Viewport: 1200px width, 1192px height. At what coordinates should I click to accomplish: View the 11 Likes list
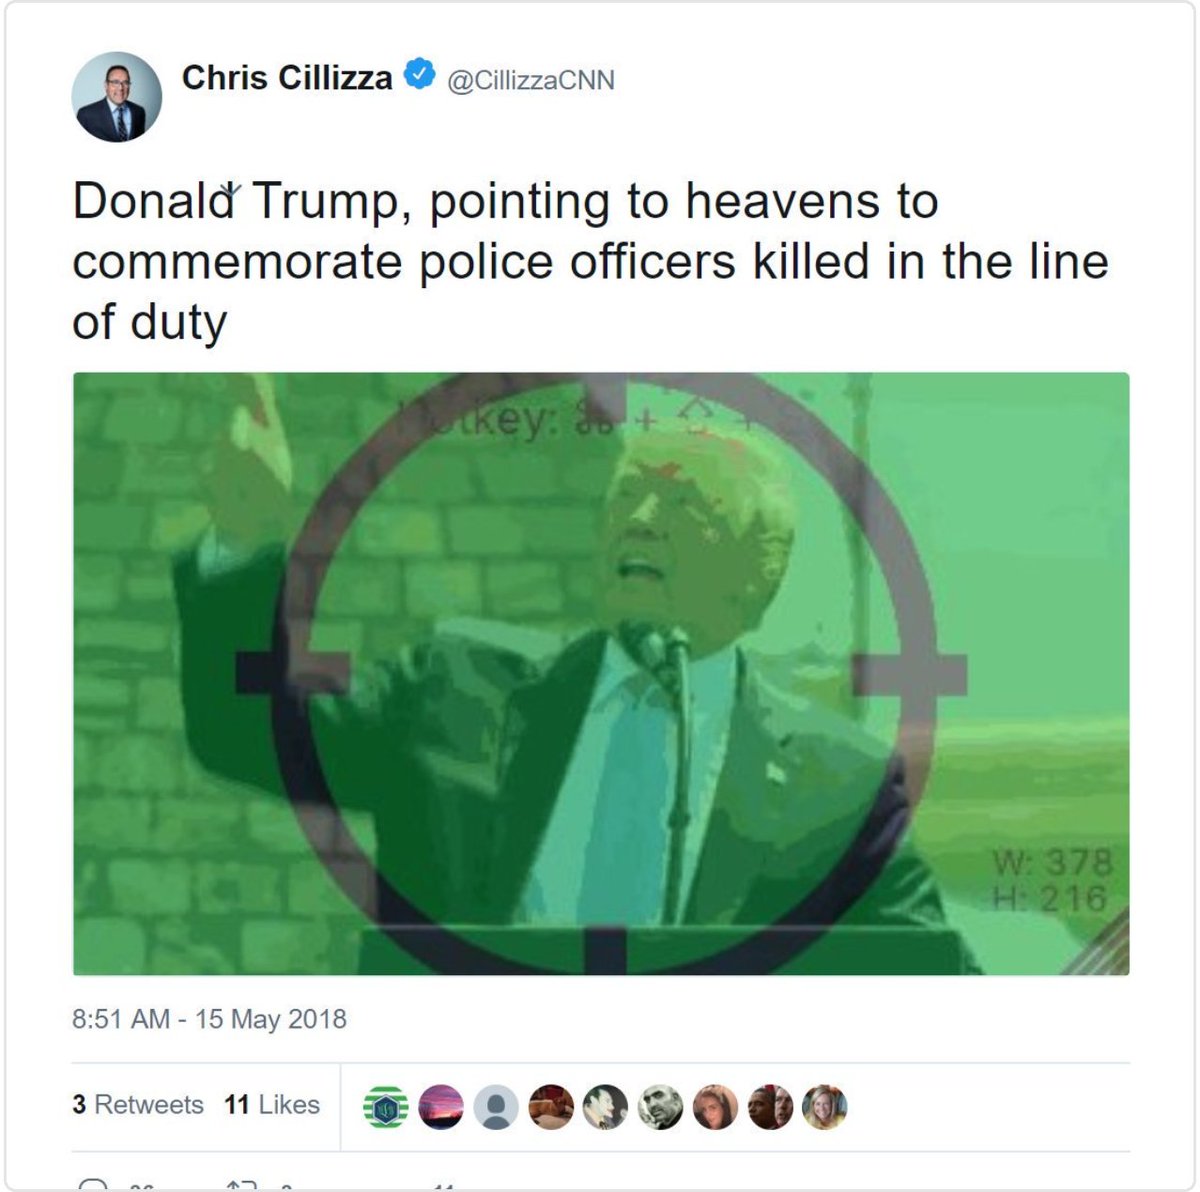tap(272, 1105)
